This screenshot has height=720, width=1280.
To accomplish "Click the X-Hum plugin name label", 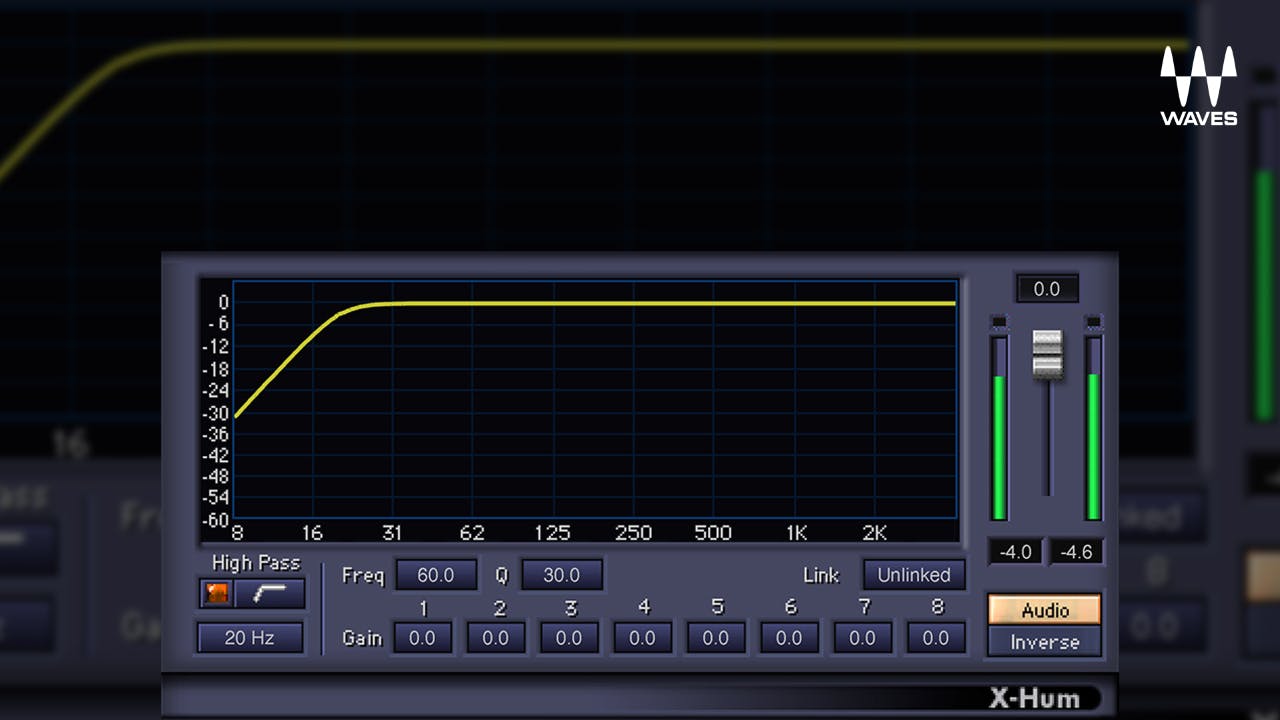I will point(1035,697).
